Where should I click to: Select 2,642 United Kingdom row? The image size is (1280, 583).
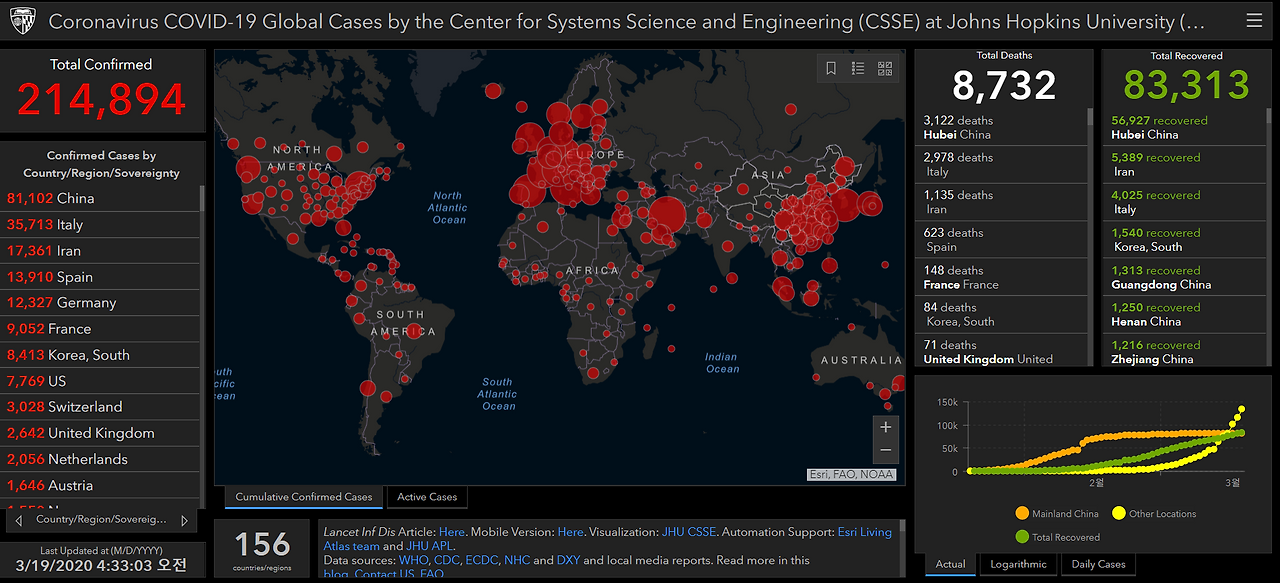click(x=100, y=432)
